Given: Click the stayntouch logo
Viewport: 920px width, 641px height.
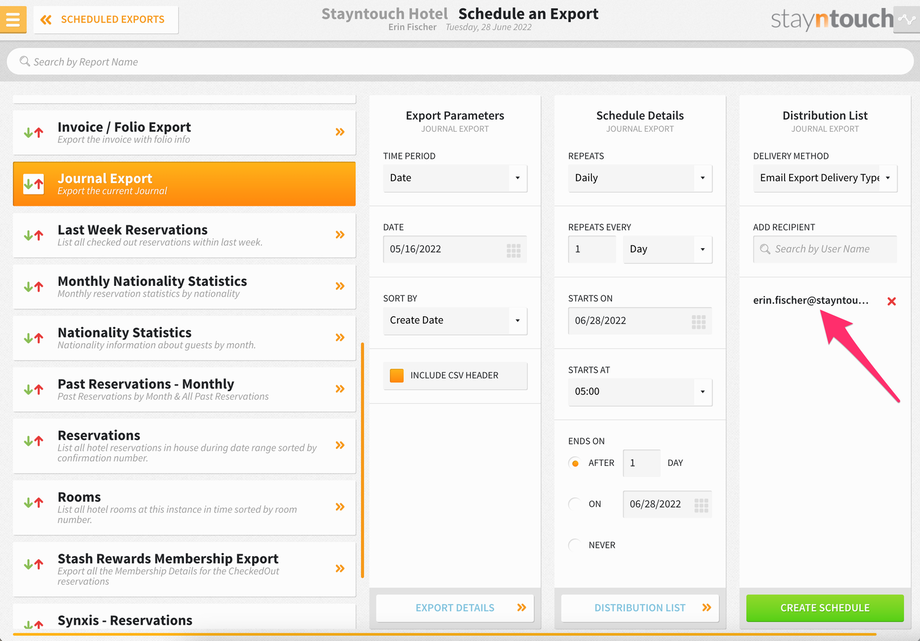Looking at the screenshot, I should 832,19.
